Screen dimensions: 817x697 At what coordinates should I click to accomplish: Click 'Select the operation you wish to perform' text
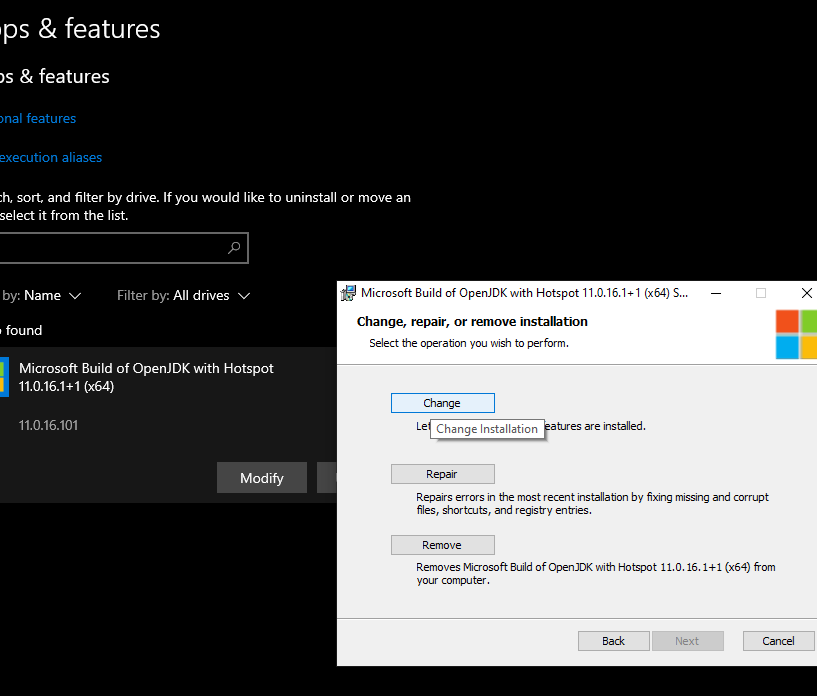pyautogui.click(x=469, y=343)
